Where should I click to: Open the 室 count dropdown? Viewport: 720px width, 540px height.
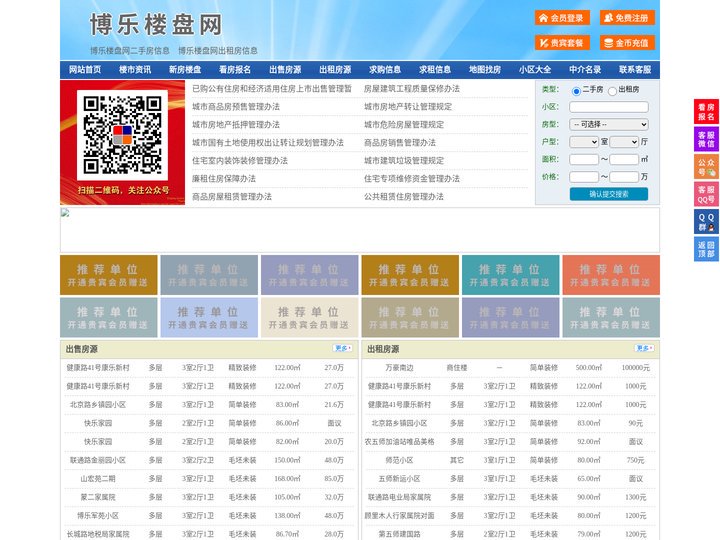click(x=584, y=142)
